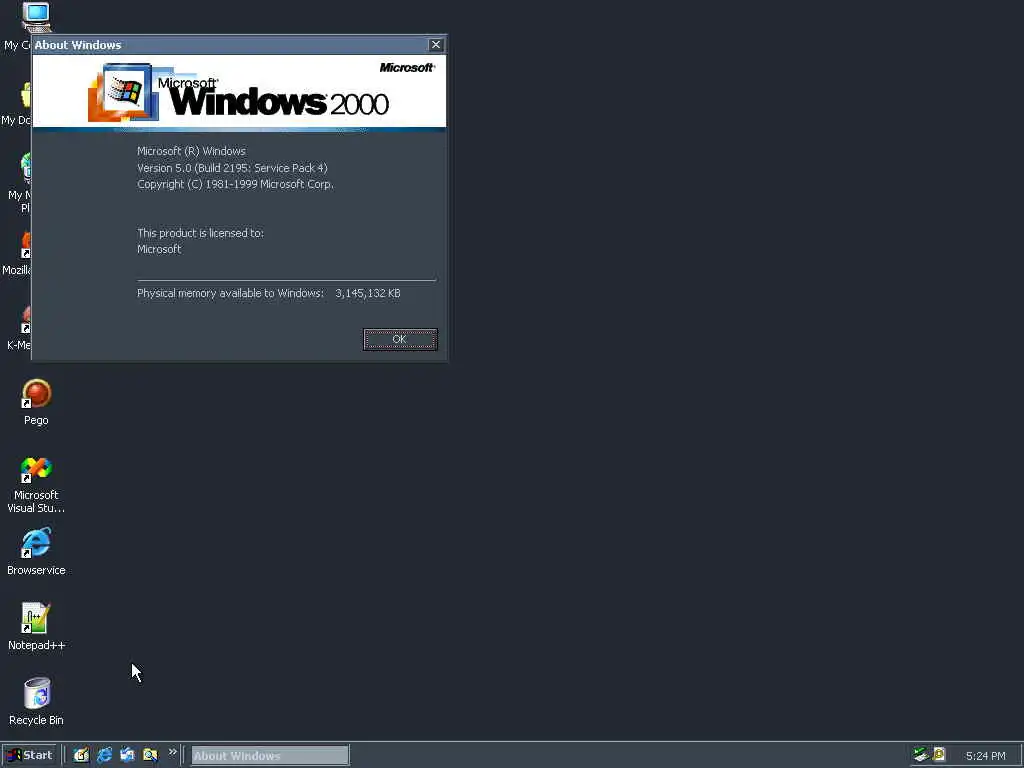1024x768 pixels.
Task: Close the About Windows dialog
Action: 436,44
